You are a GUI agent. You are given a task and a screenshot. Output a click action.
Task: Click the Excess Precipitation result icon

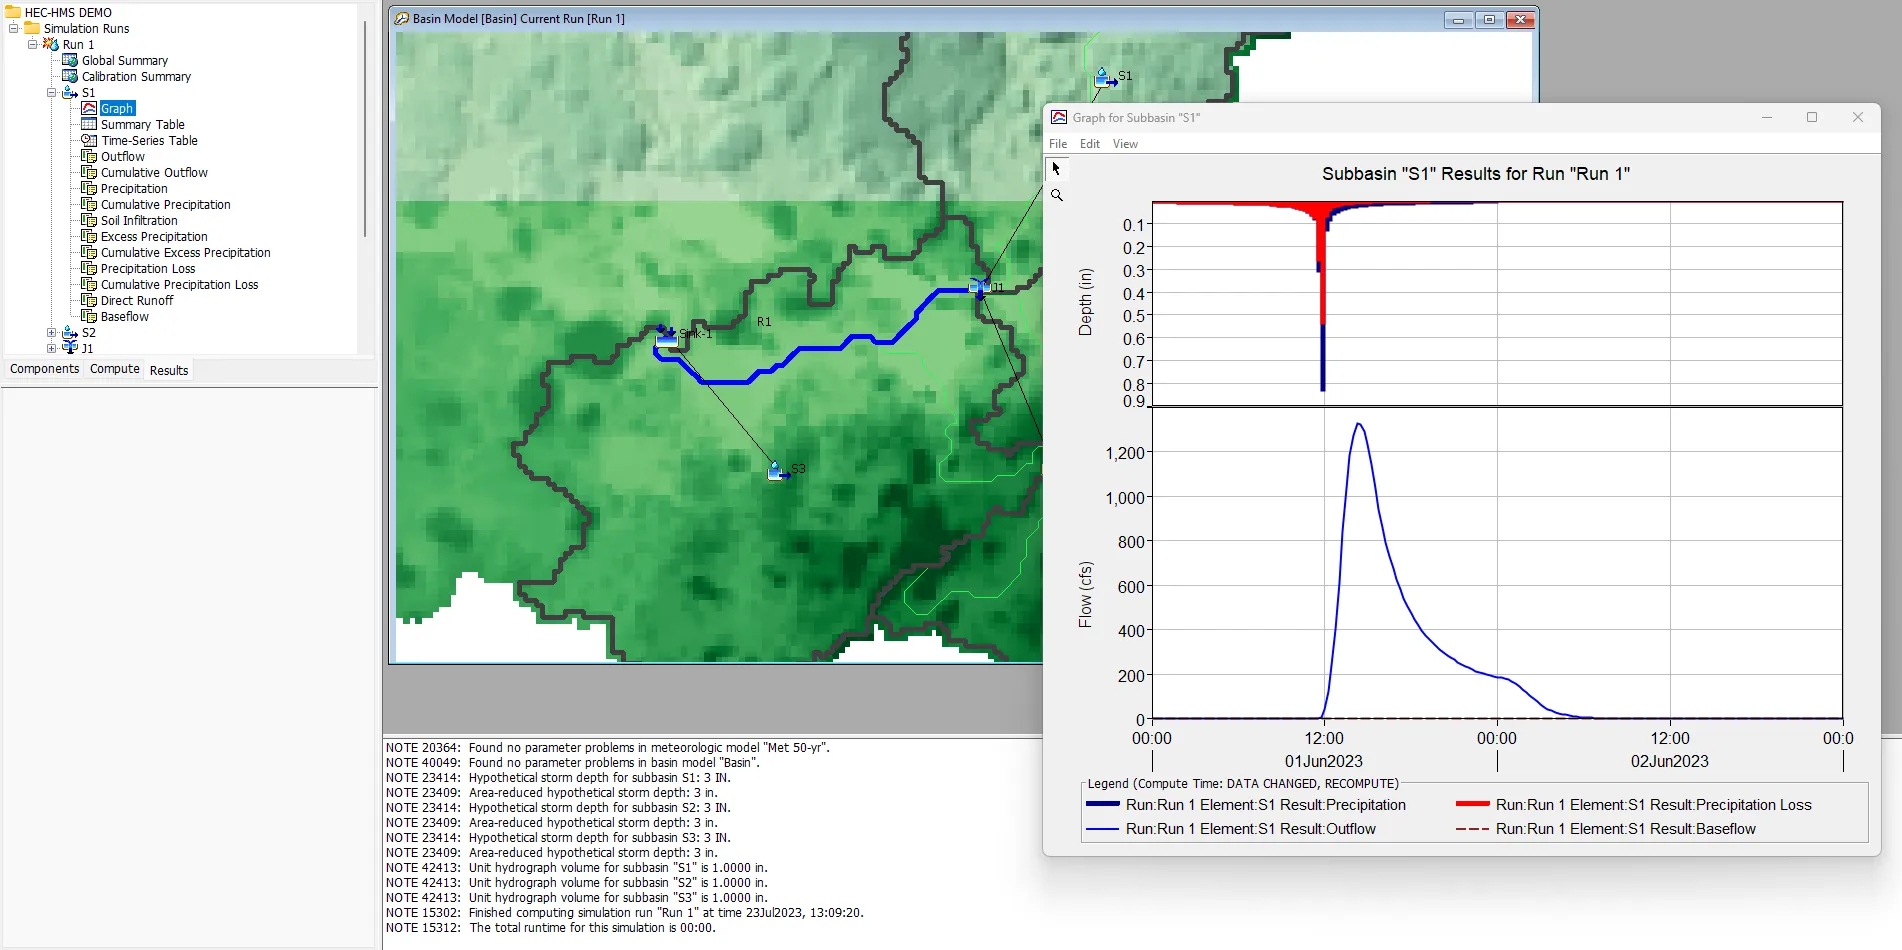tap(89, 236)
